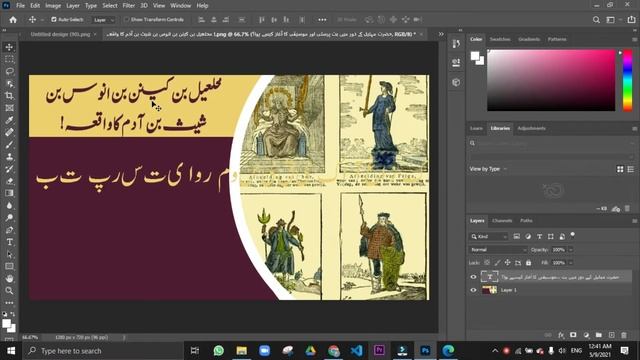Open the Opacity slider dropdown arrow

tap(571, 249)
